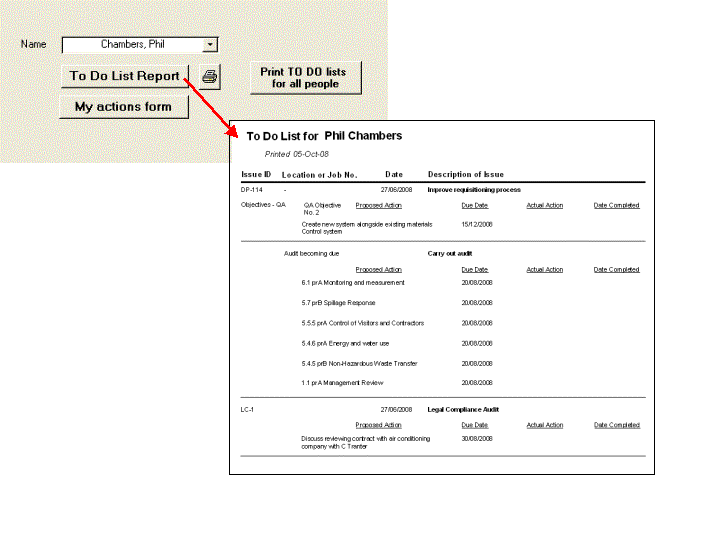Screen dimensions: 720x540
Task: Click the 1.1 prA Management Review action
Action: pyautogui.click(x=342, y=383)
